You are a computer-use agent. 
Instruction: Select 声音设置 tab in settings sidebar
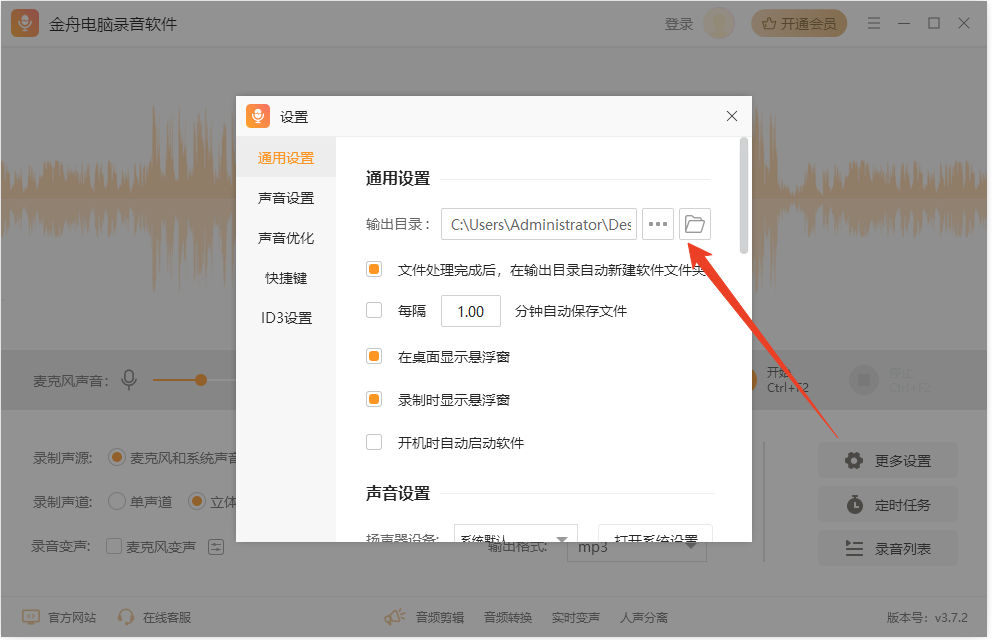[x=286, y=198]
